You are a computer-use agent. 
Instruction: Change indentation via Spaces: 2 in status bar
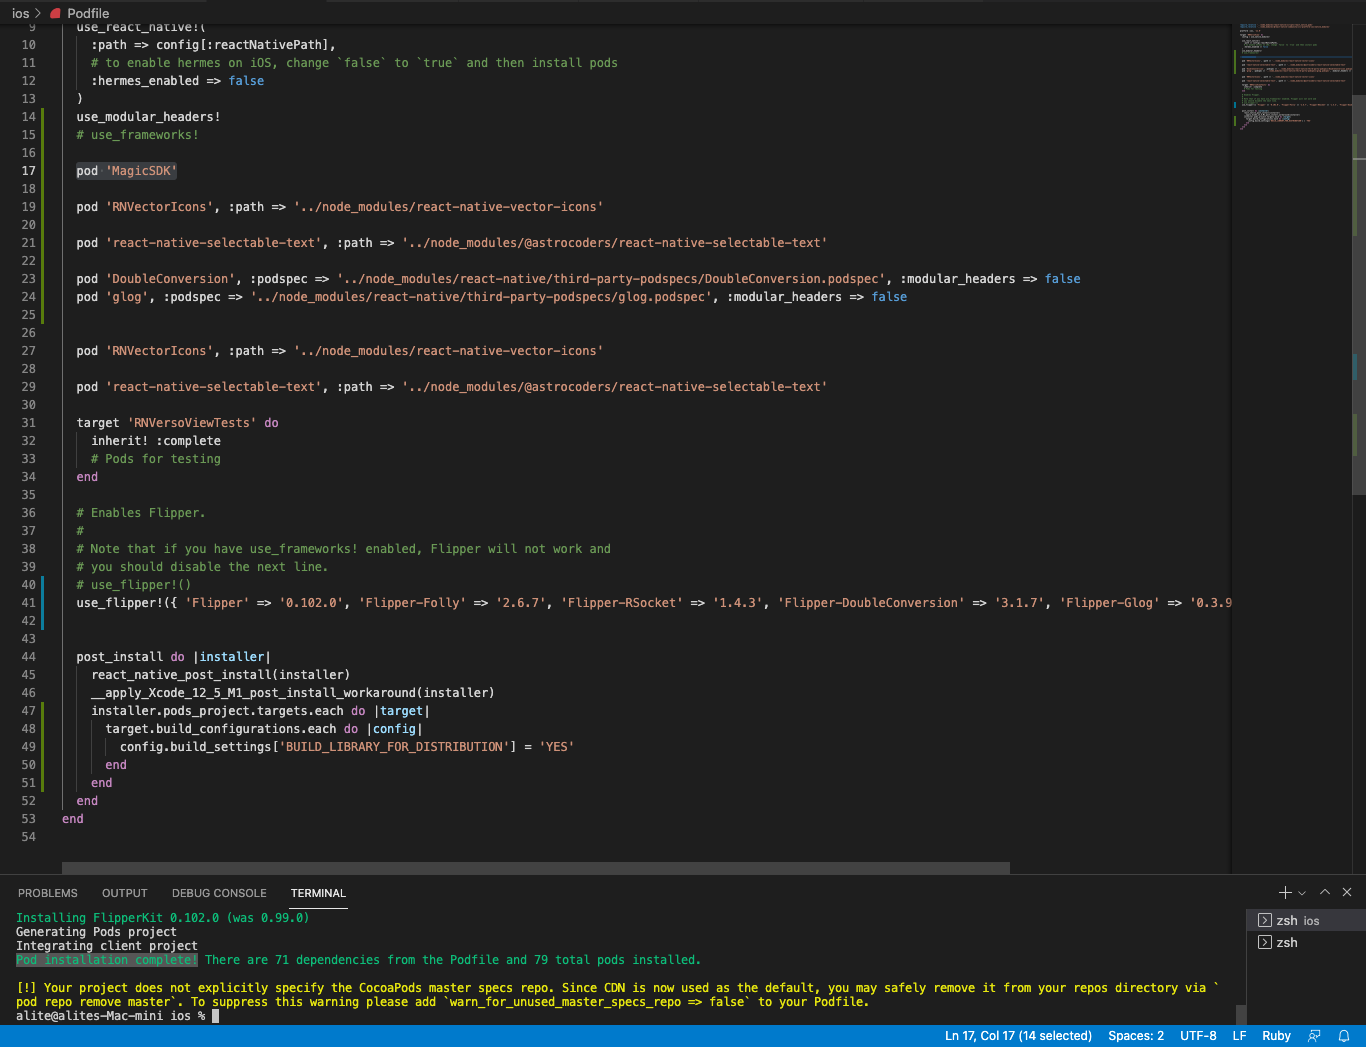click(1135, 1035)
